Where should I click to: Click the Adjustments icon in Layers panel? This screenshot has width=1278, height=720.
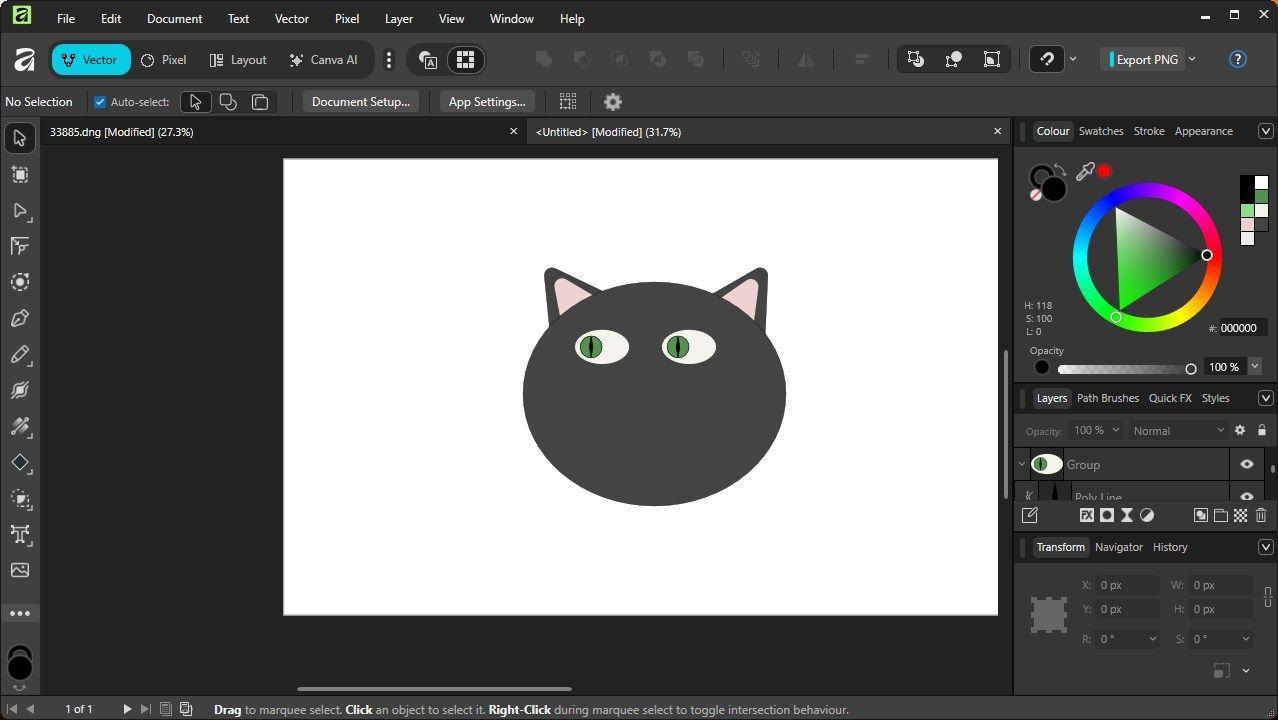[1147, 516]
